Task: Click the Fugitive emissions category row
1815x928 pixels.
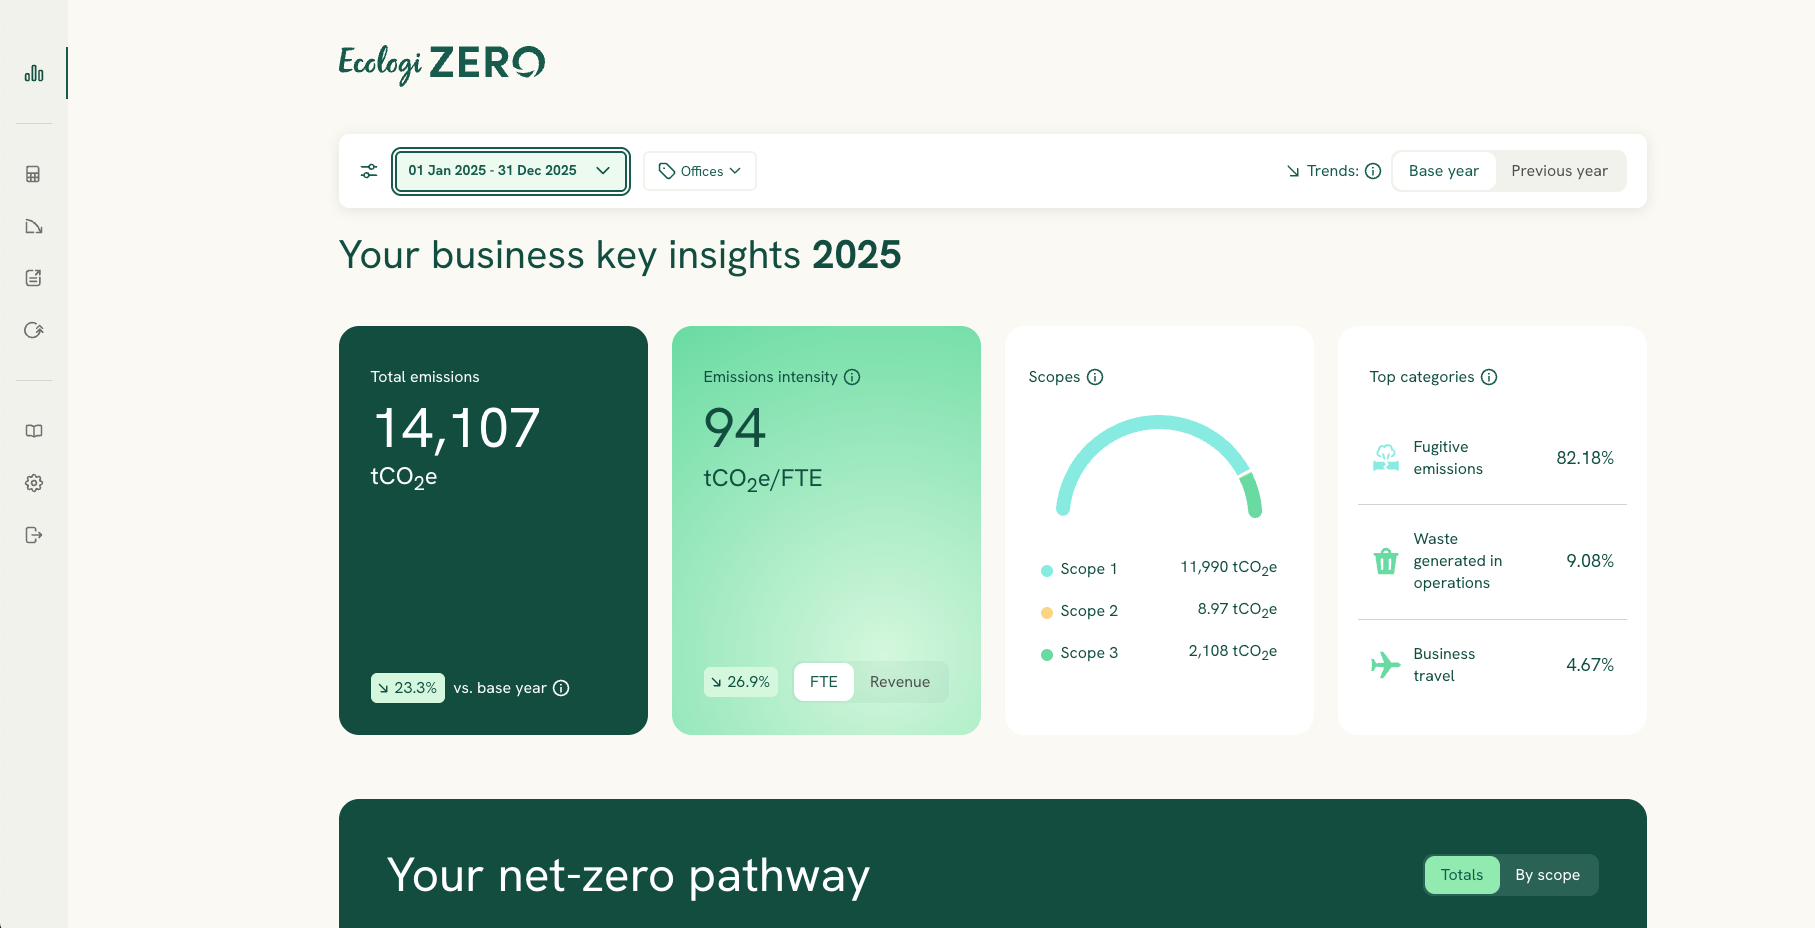Action: point(1492,458)
